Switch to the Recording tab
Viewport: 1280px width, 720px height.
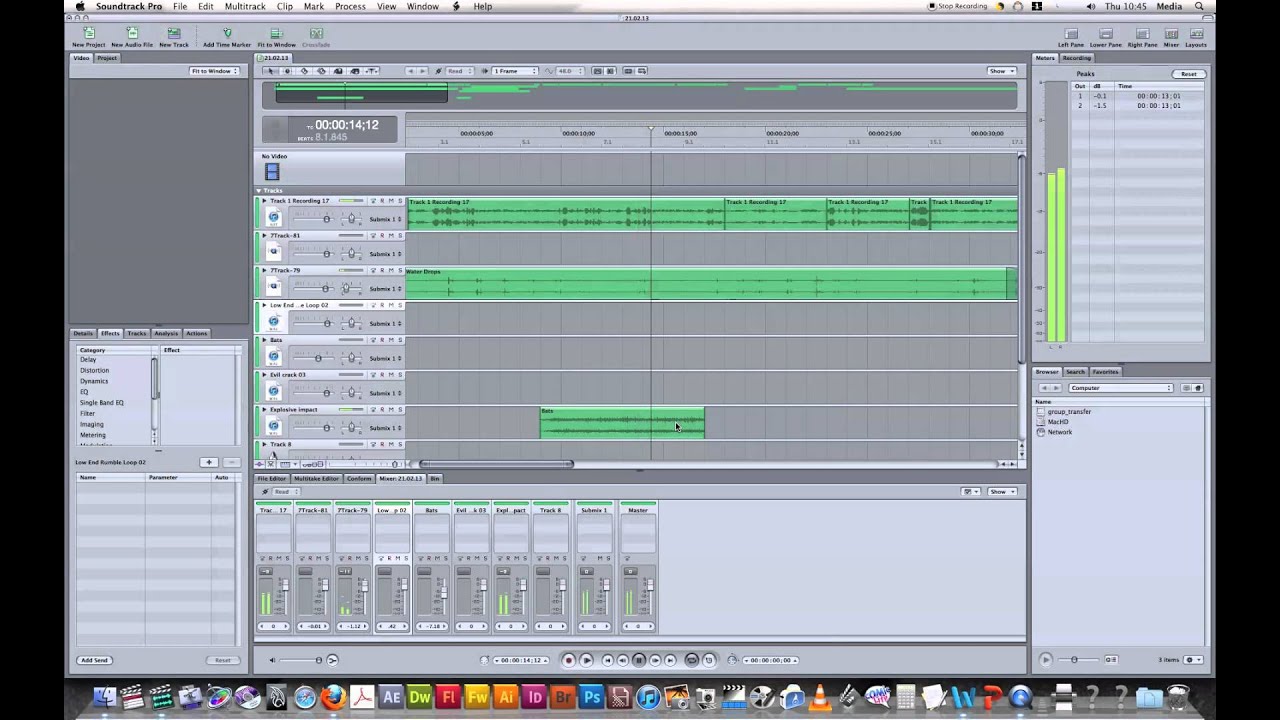point(1077,58)
